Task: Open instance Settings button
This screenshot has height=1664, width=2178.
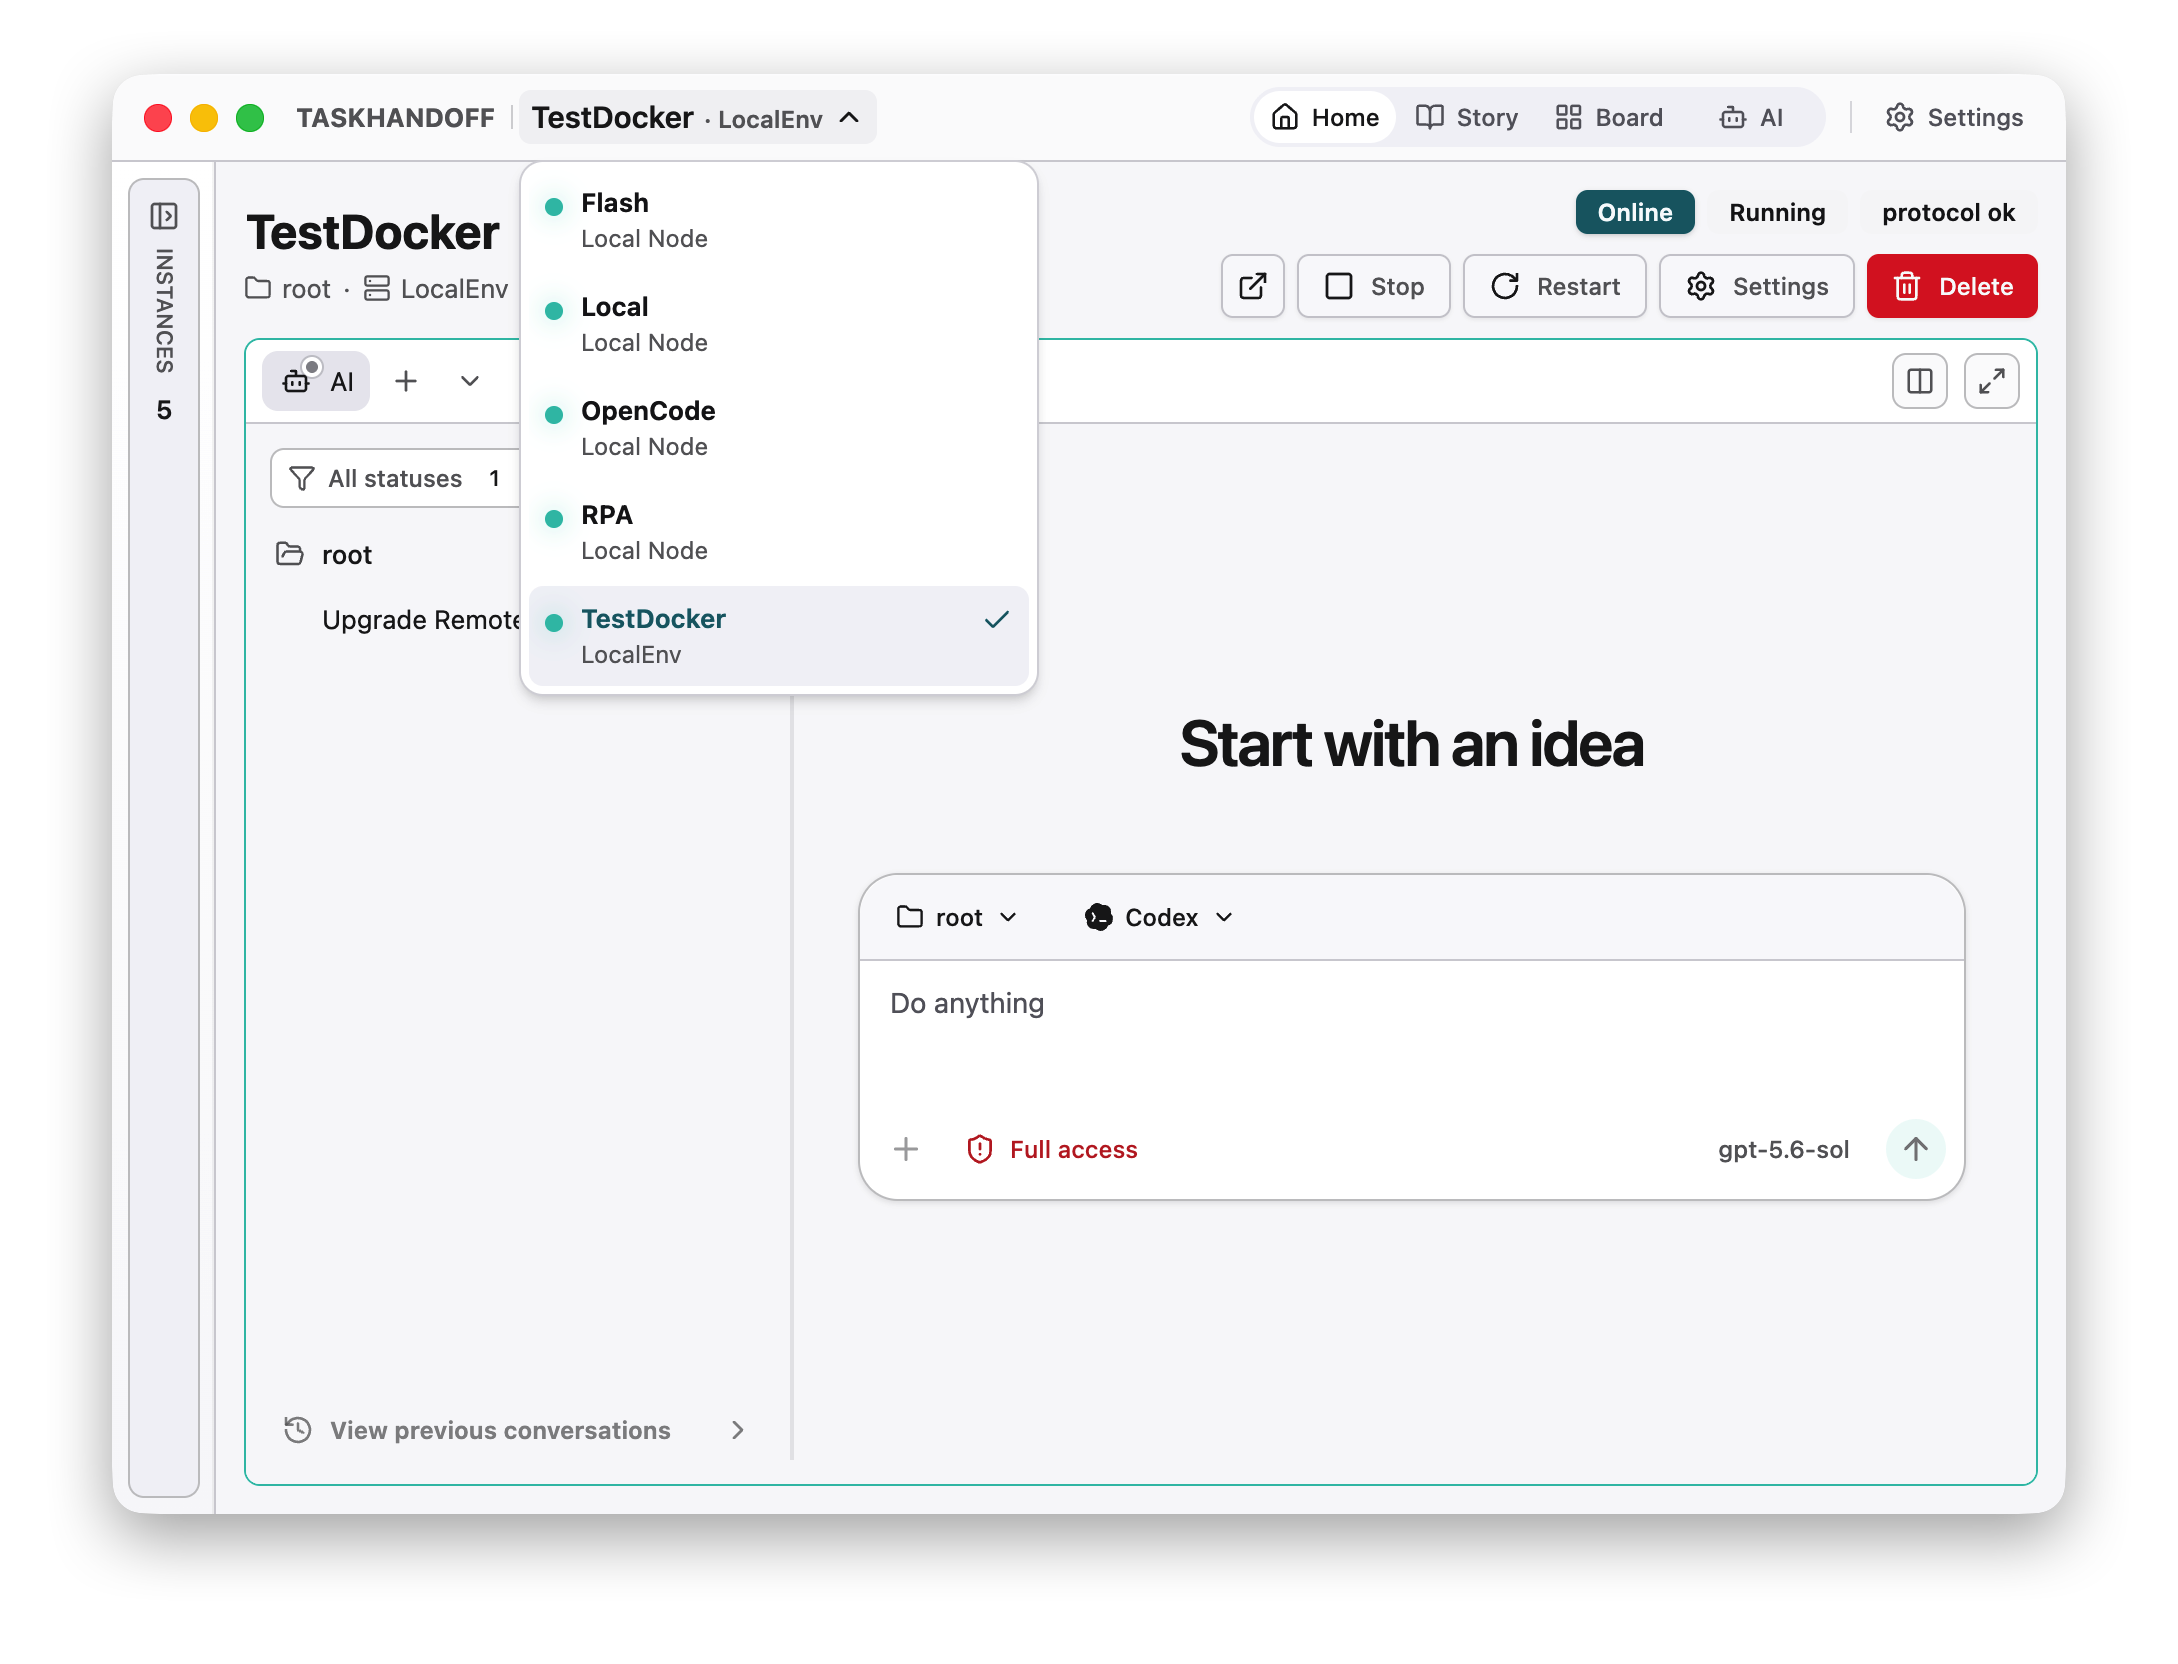Action: [1757, 286]
